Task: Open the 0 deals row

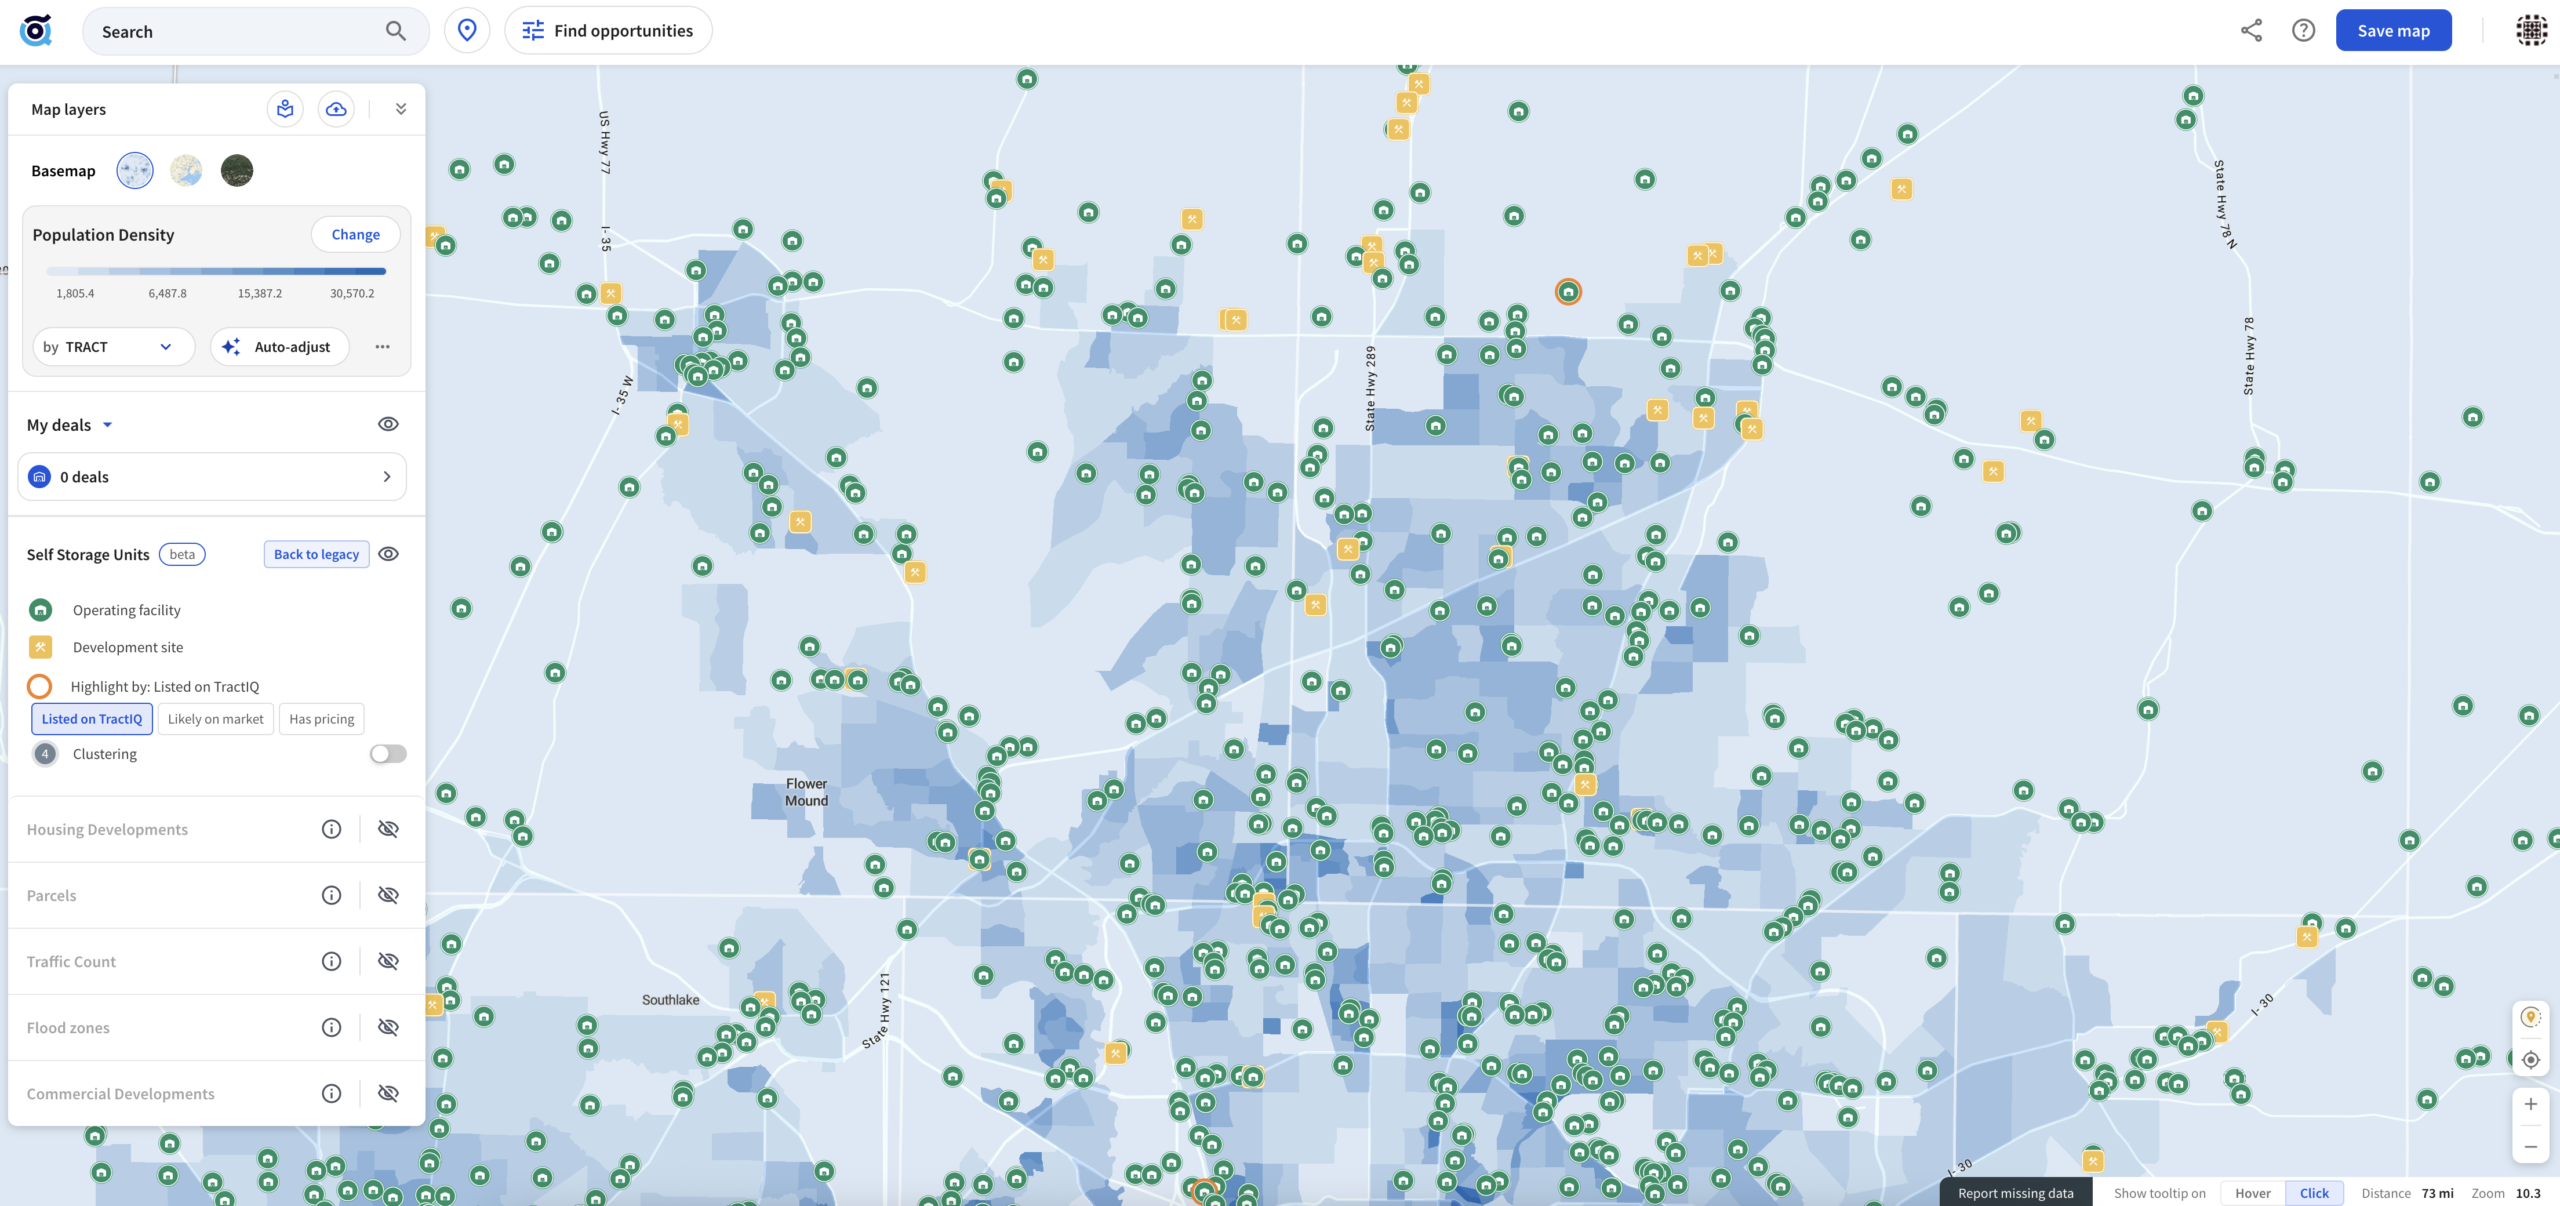Action: click(212, 477)
